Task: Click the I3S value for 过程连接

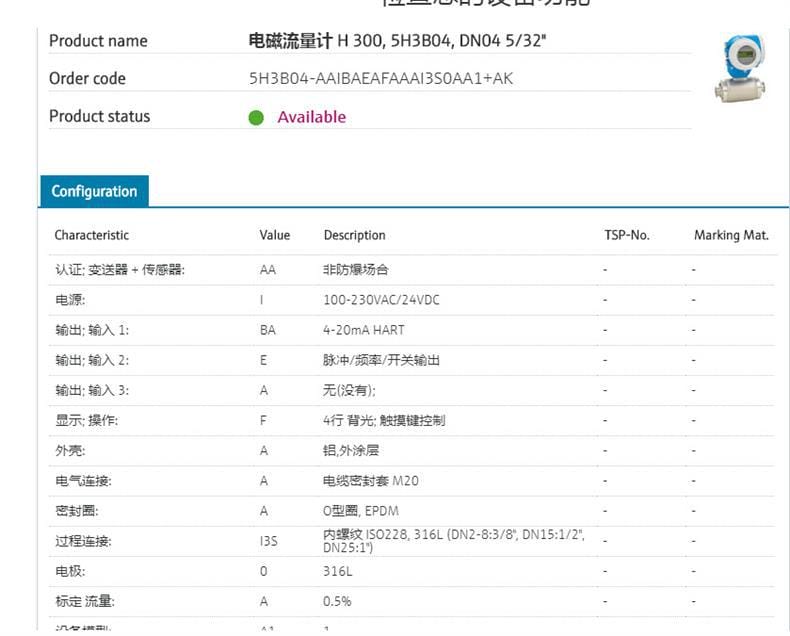Action: [268, 542]
